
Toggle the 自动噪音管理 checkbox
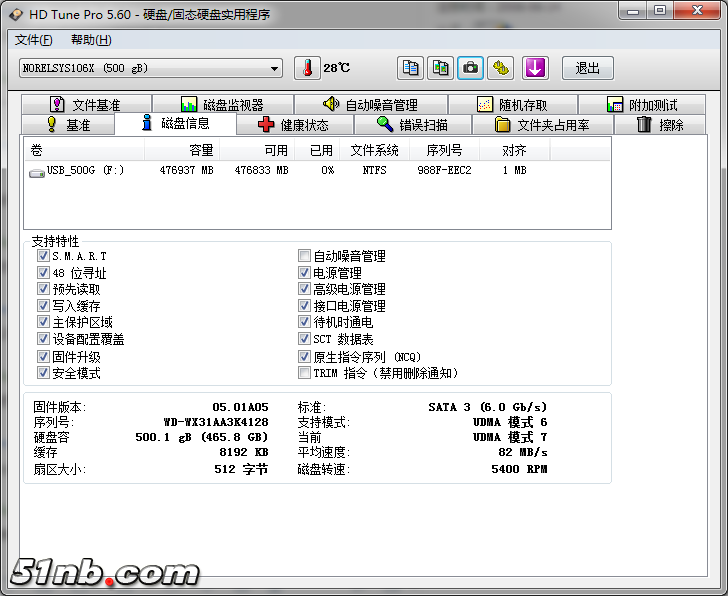(x=305, y=257)
